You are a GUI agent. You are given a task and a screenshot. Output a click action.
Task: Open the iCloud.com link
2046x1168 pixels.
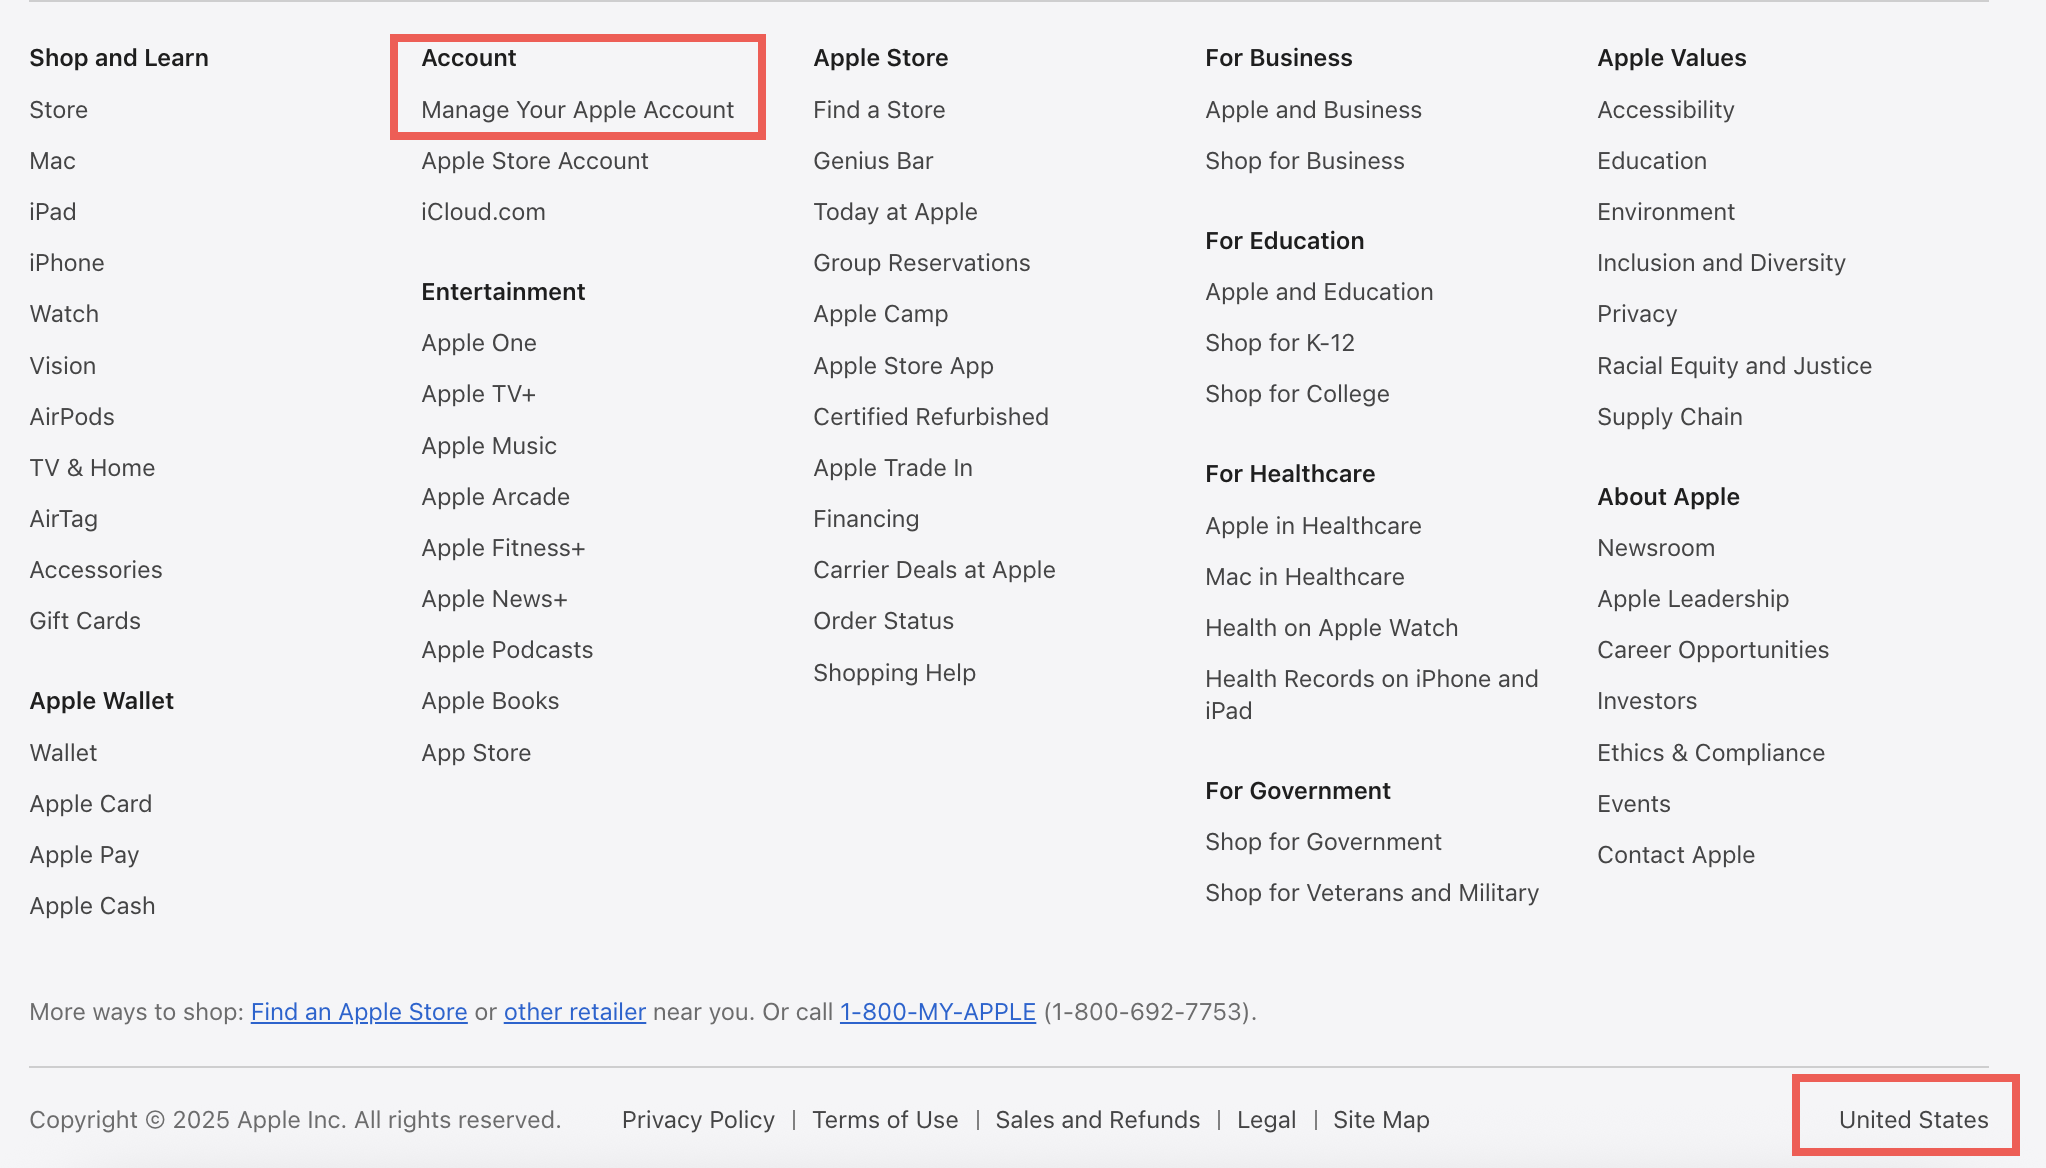[x=483, y=212]
